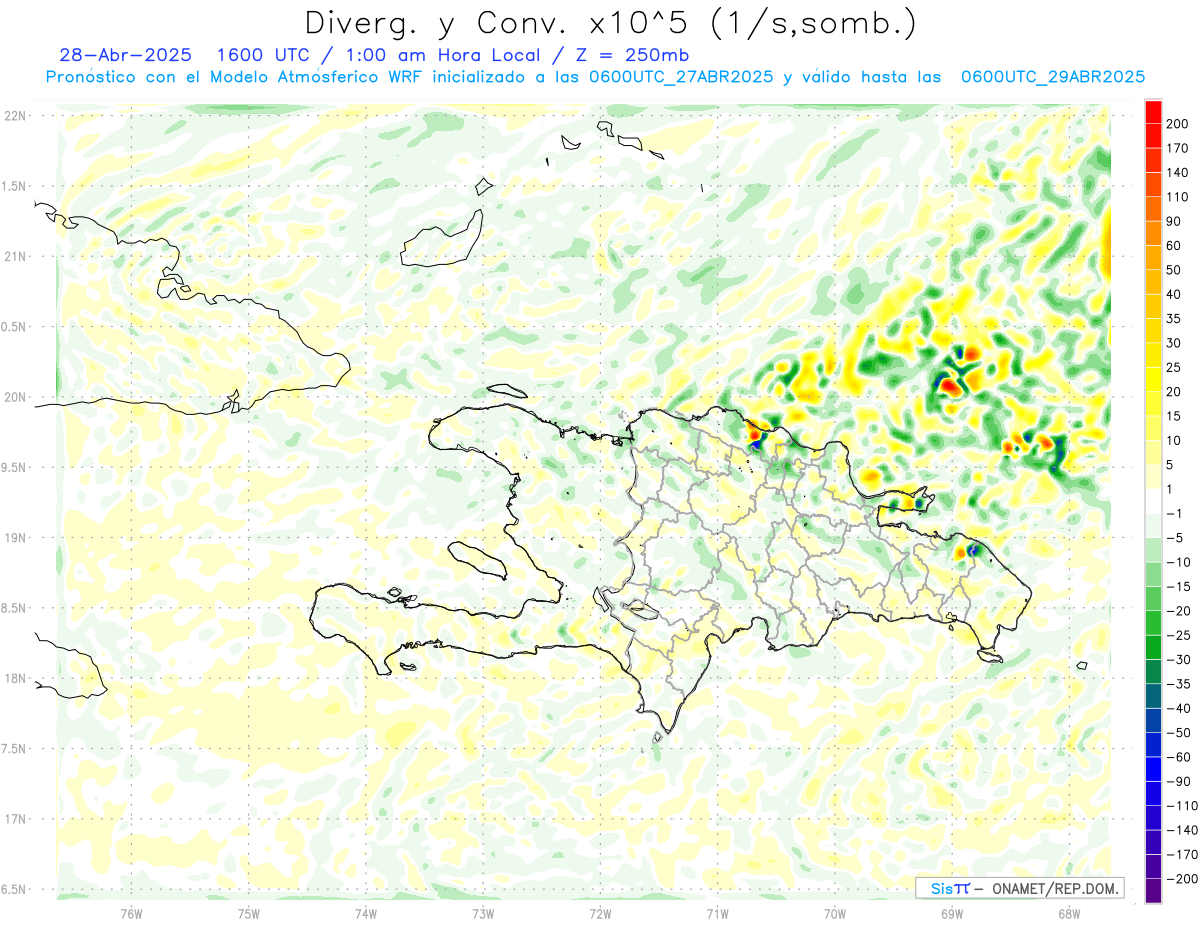The height and width of the screenshot is (927, 1200).
Task: Click the positive 200 colorbar value
Action: coord(1177,124)
